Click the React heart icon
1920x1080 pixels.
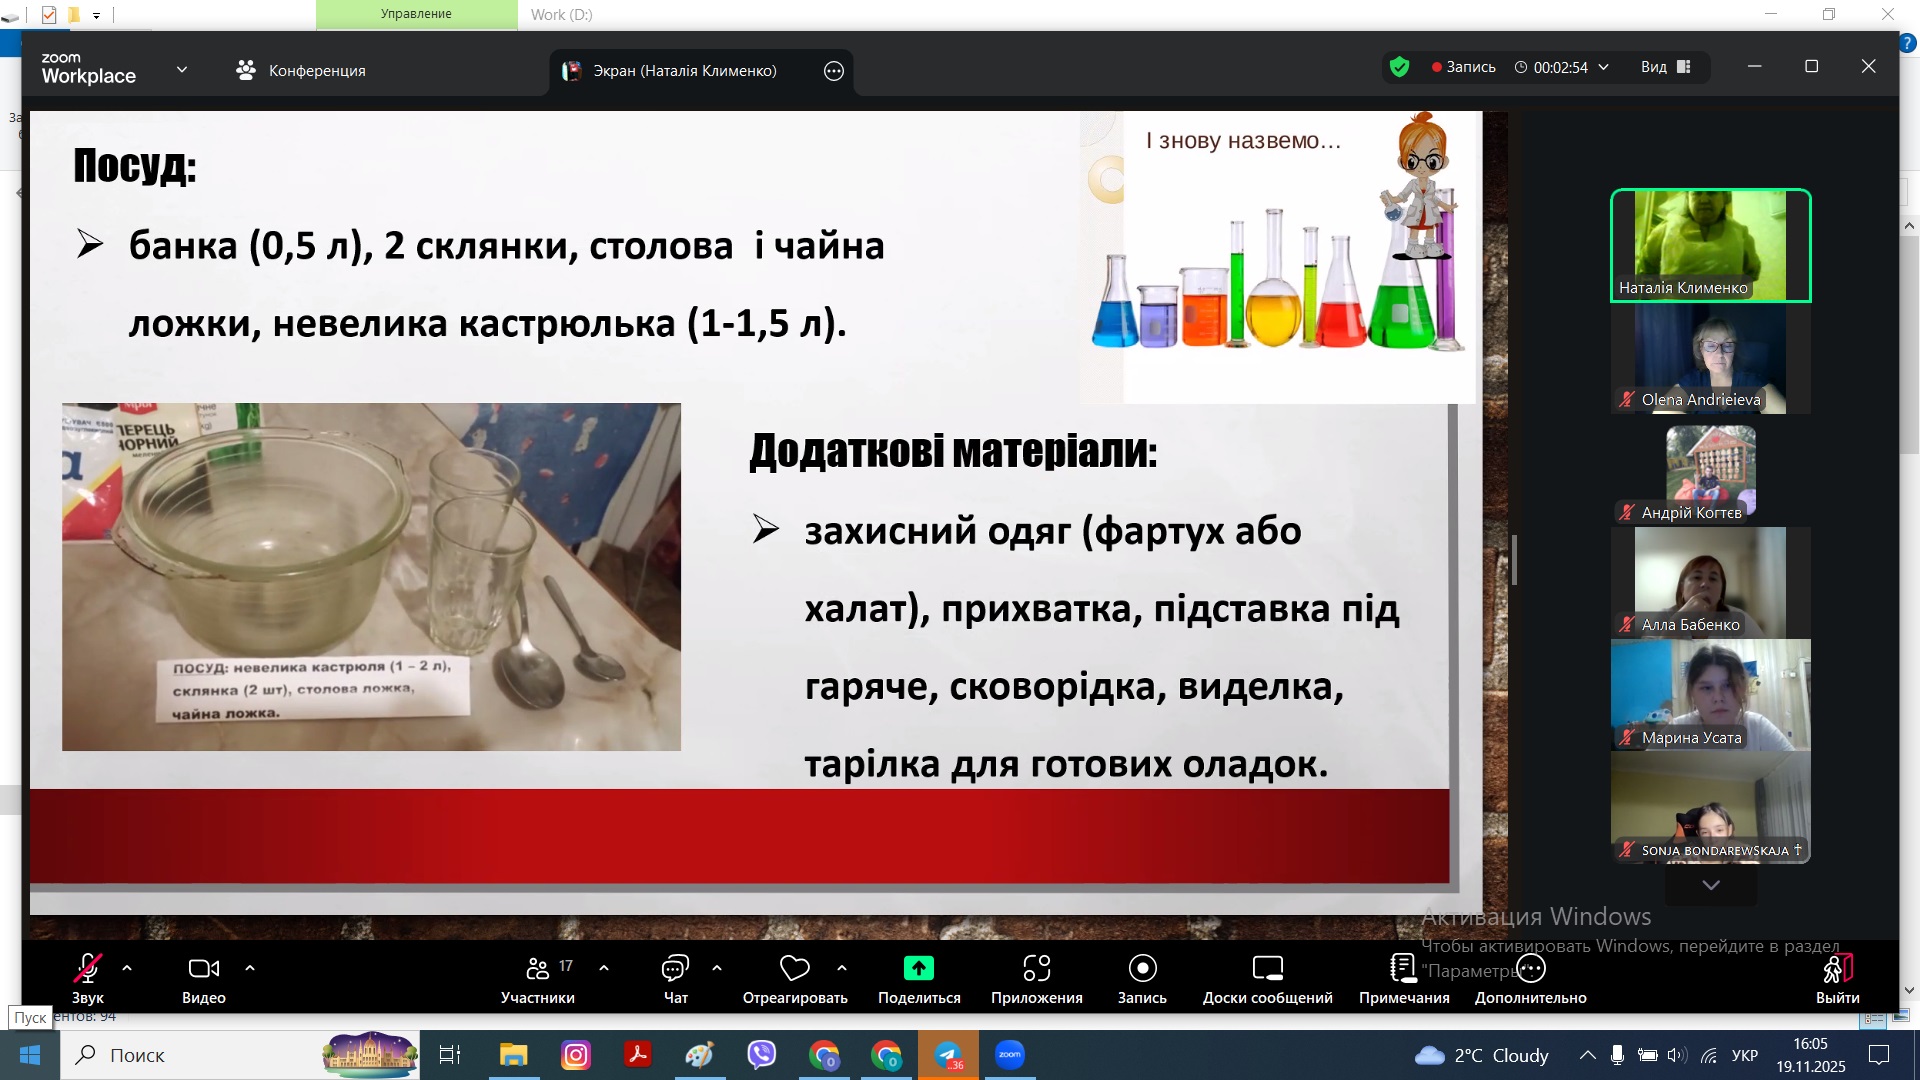(x=794, y=969)
